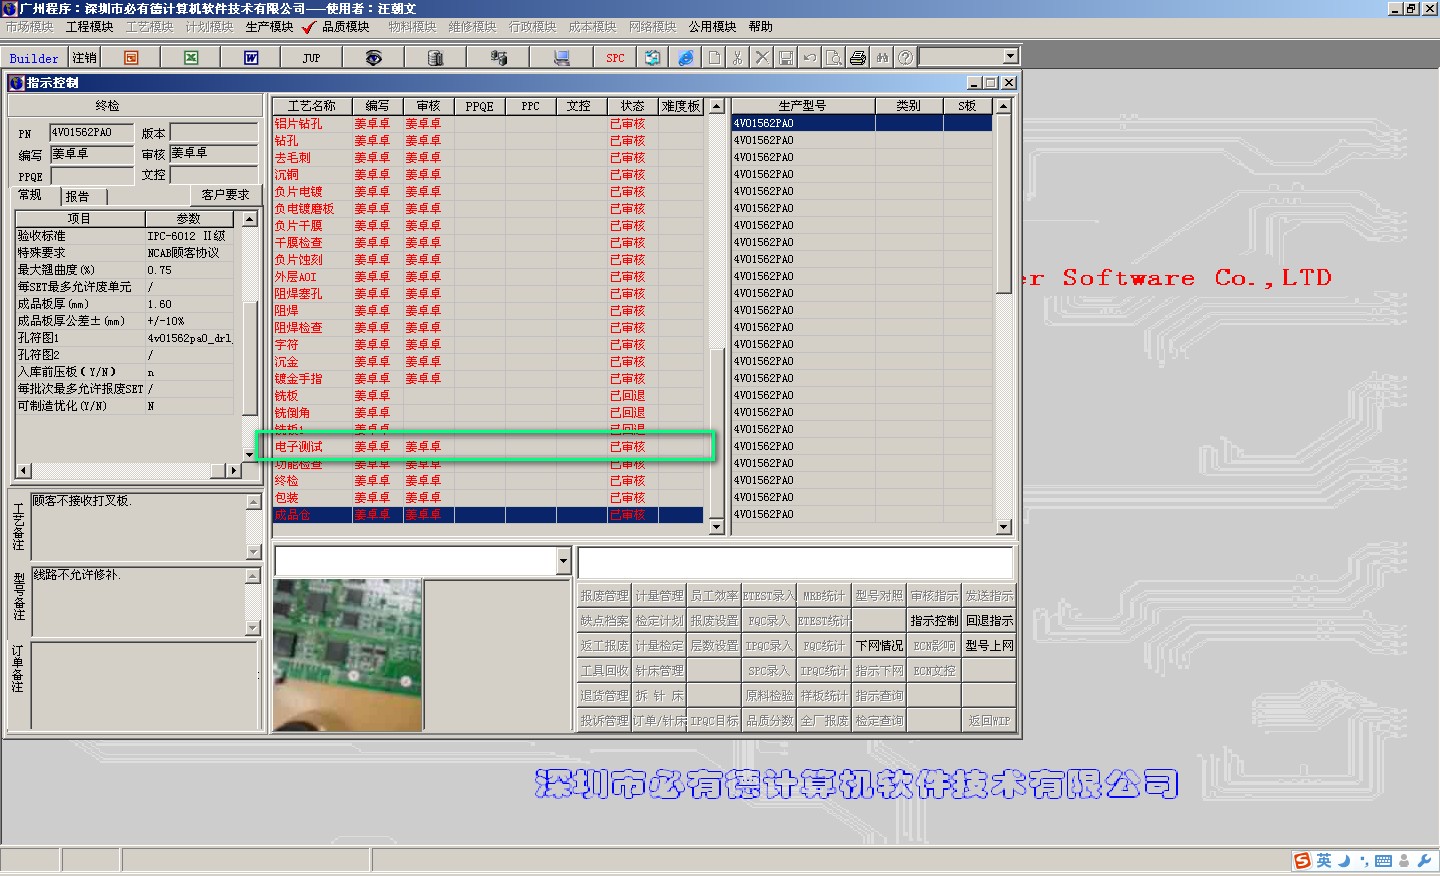The image size is (1440, 876).
Task: Click the 难度板 column header
Action: coord(680,106)
